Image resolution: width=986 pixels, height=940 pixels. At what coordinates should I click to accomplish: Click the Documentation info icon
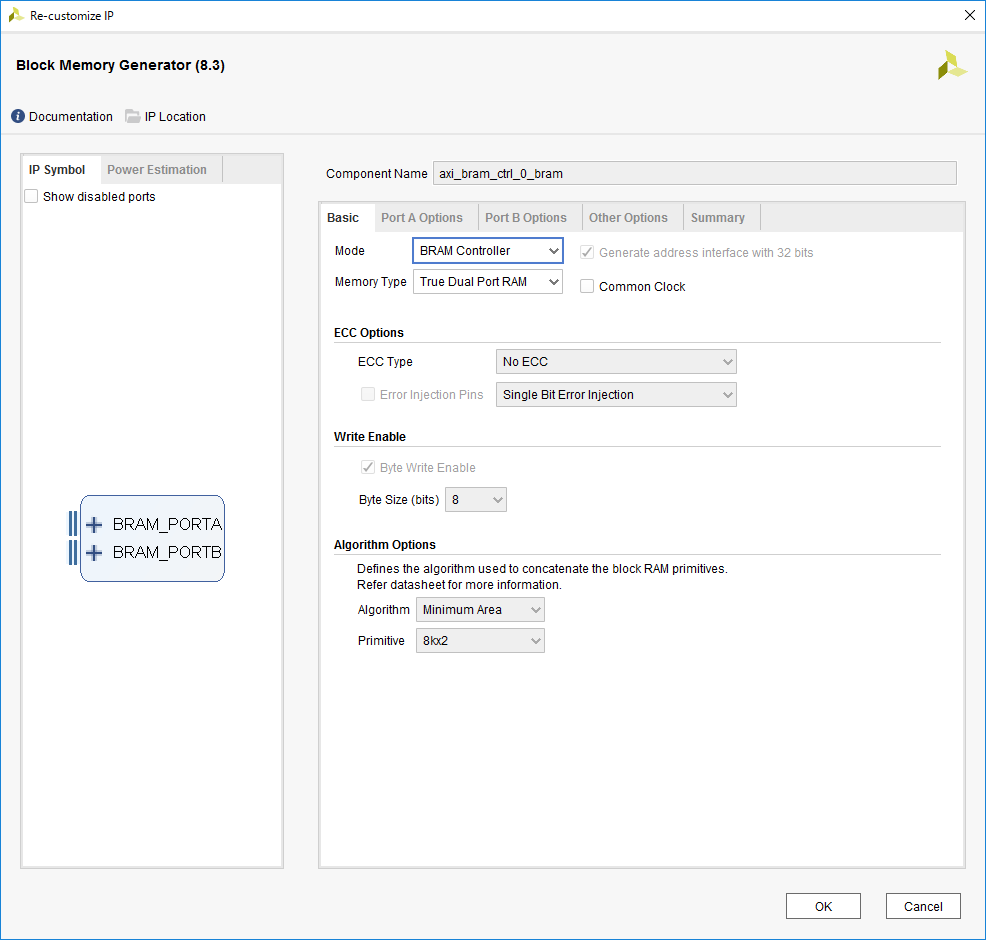click(18, 117)
